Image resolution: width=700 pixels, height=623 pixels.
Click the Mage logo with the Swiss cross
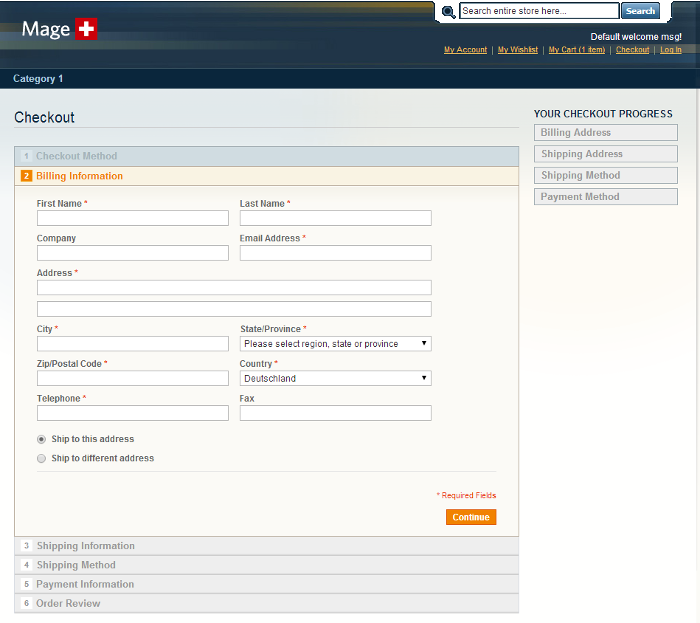pos(59,29)
